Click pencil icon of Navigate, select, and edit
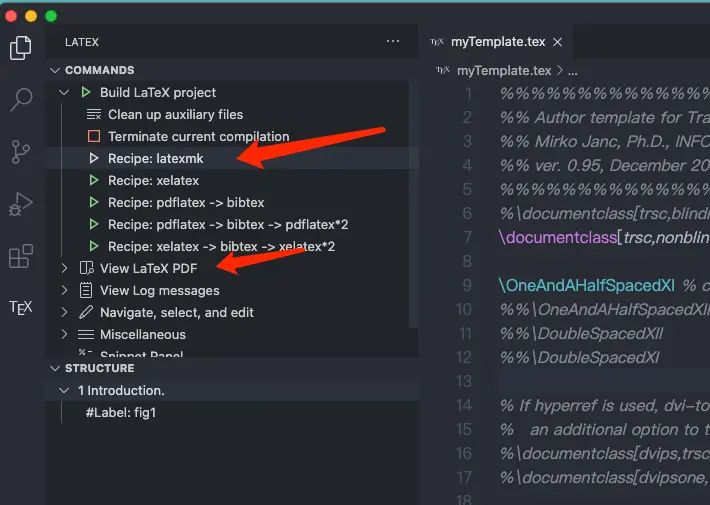The image size is (710, 505). (86, 312)
